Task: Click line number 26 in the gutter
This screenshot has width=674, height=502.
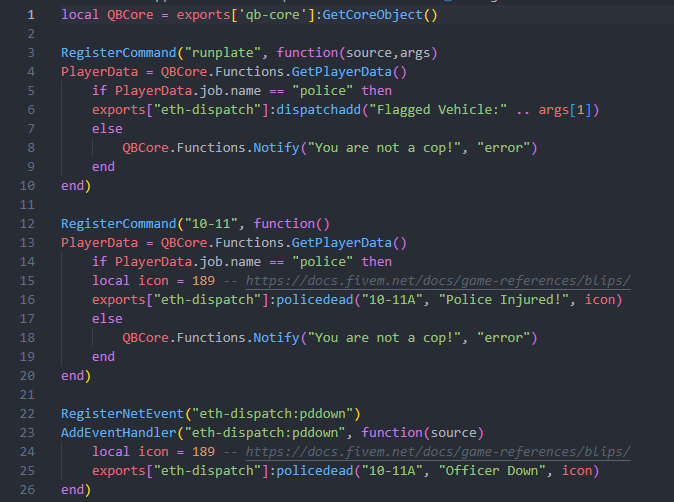Action: 27,489
